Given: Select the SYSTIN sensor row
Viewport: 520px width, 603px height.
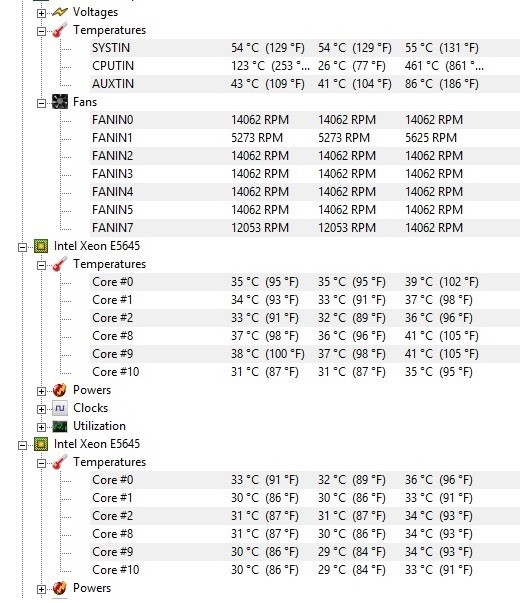Looking at the screenshot, I should [x=305, y=48].
